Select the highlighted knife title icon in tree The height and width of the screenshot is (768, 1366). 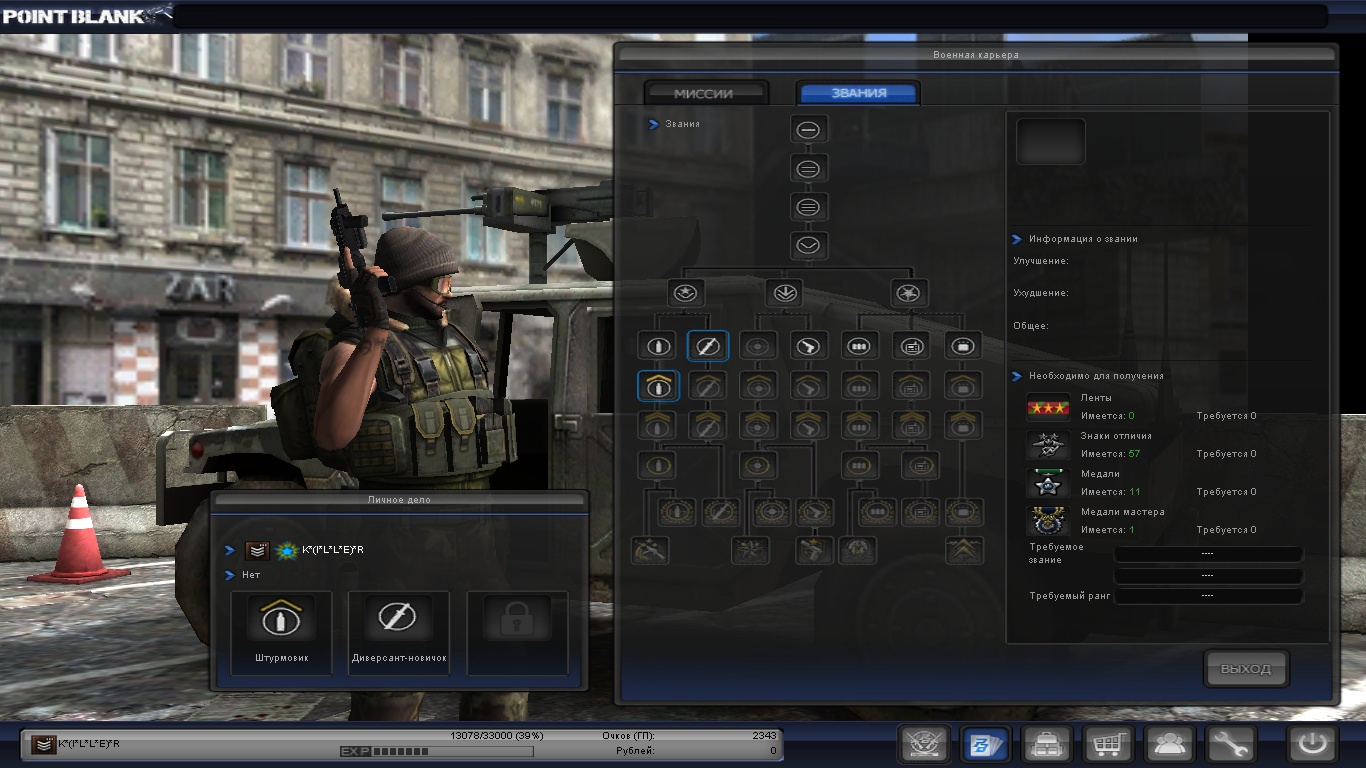tap(708, 346)
